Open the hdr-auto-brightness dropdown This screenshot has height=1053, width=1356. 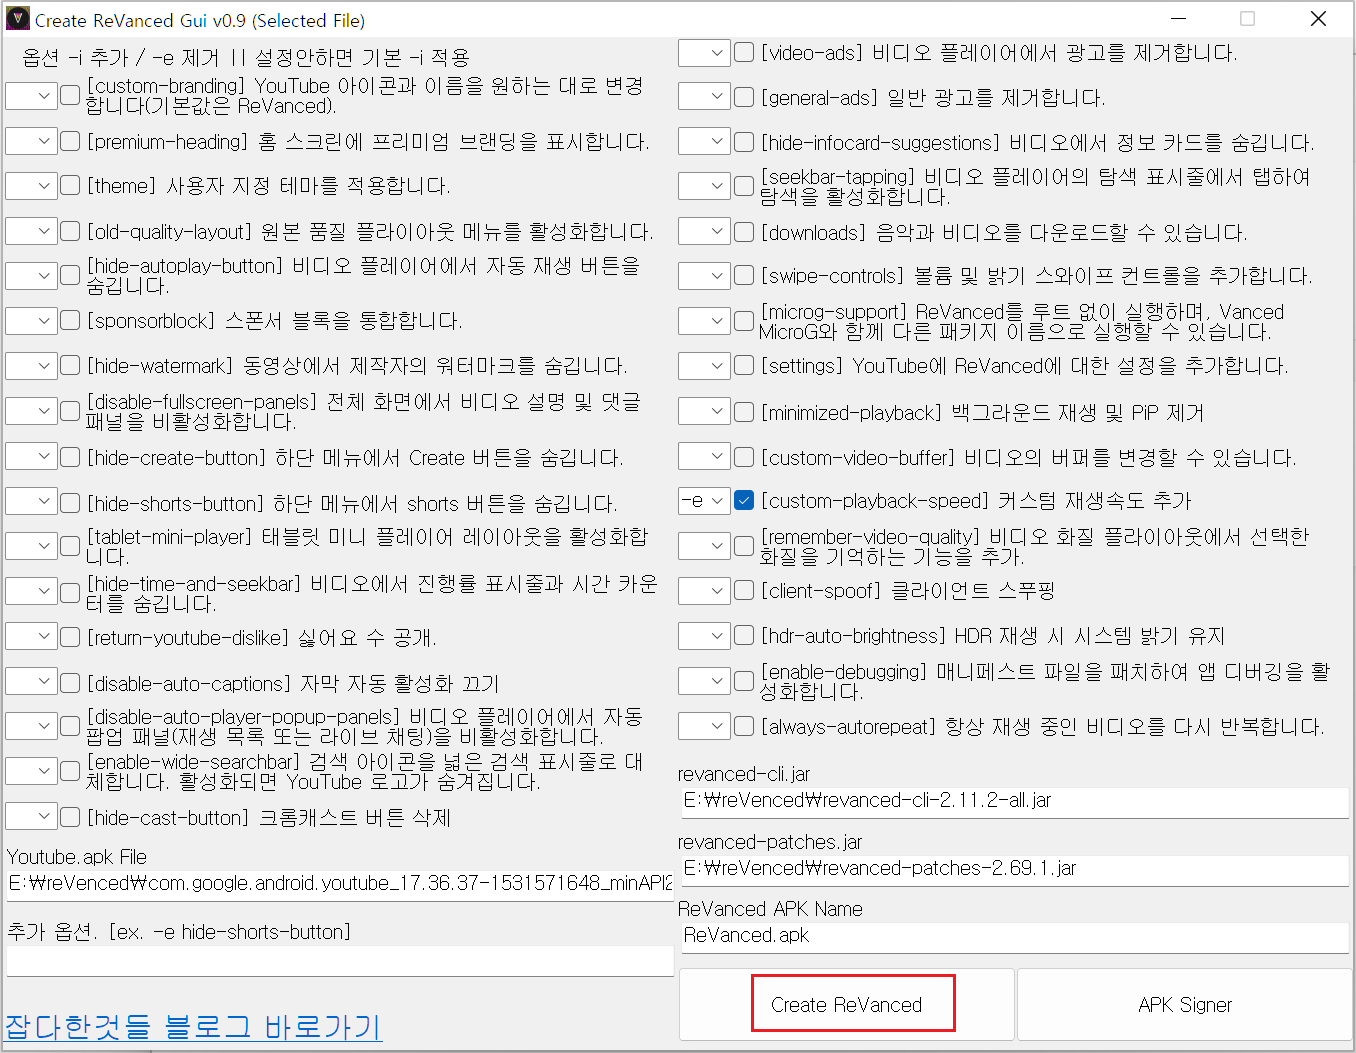click(704, 636)
